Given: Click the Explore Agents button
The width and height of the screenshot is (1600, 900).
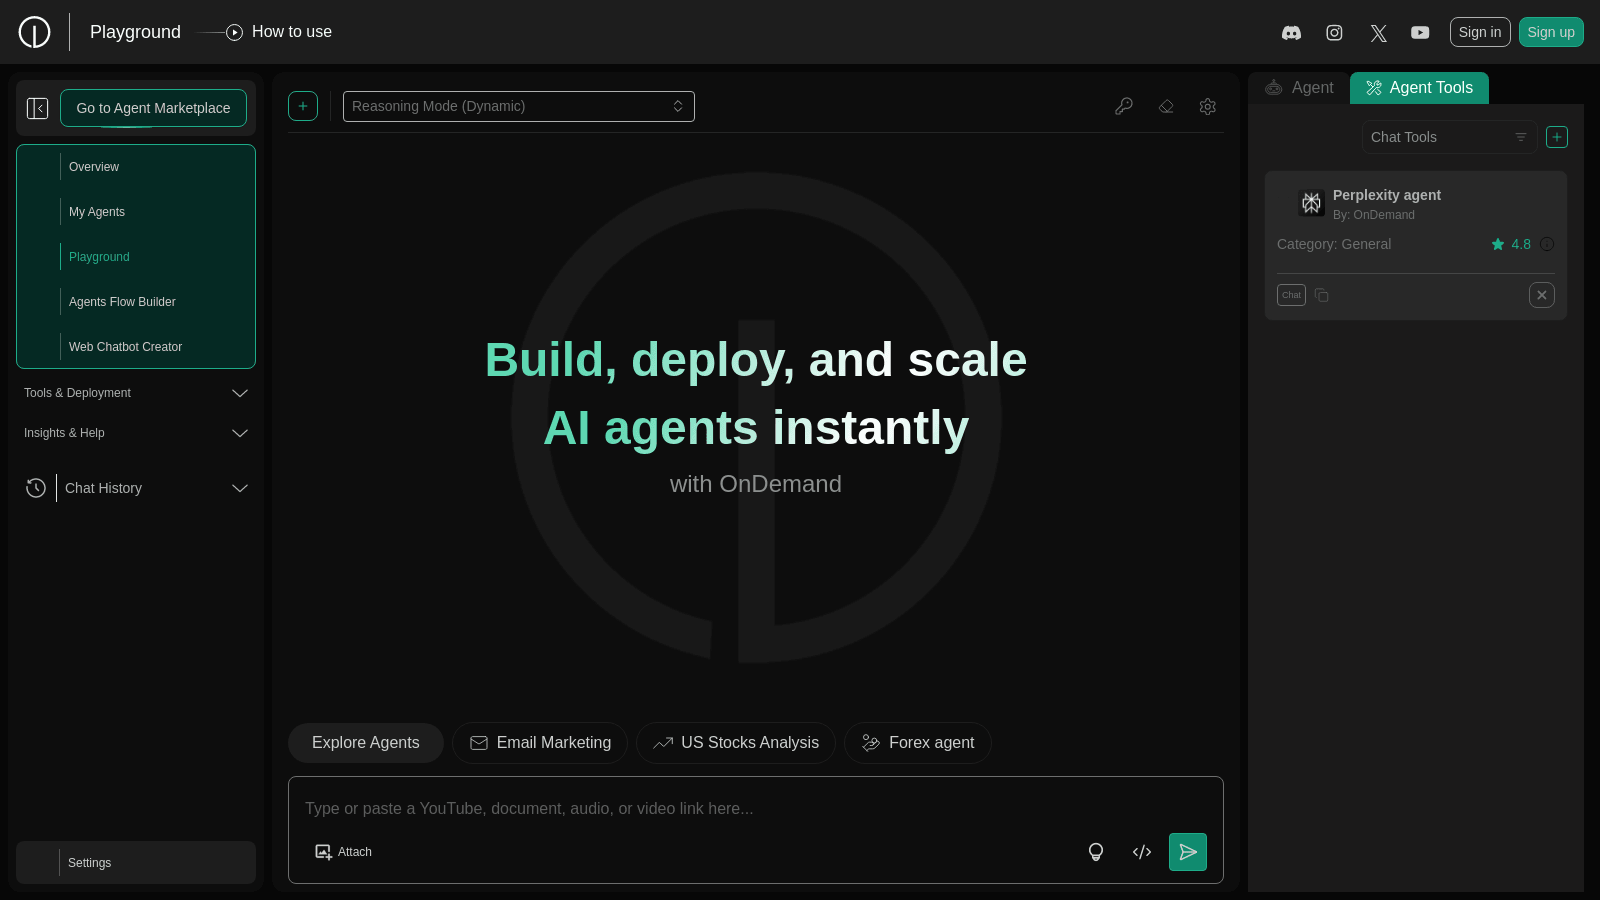Looking at the screenshot, I should 366,743.
